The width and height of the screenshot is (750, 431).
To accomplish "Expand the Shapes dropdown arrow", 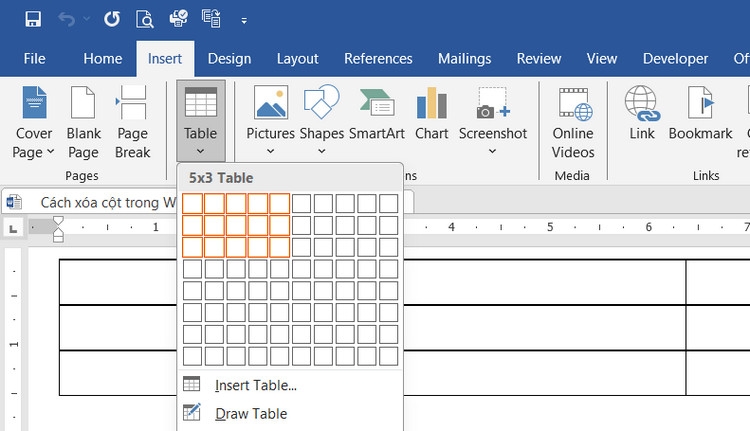I will click(x=322, y=151).
